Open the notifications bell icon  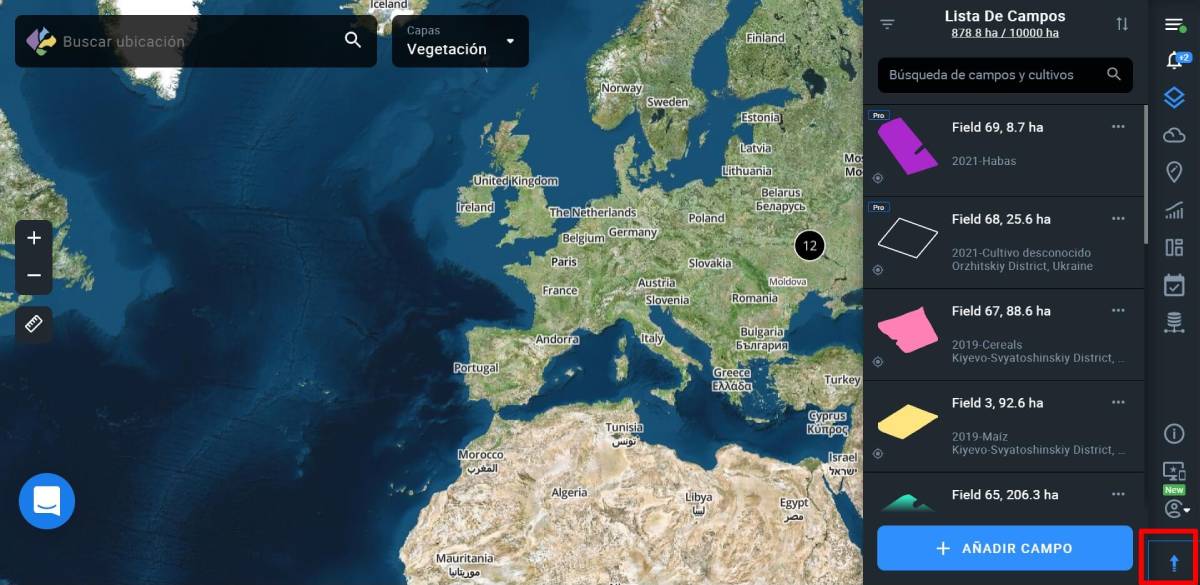click(1174, 61)
